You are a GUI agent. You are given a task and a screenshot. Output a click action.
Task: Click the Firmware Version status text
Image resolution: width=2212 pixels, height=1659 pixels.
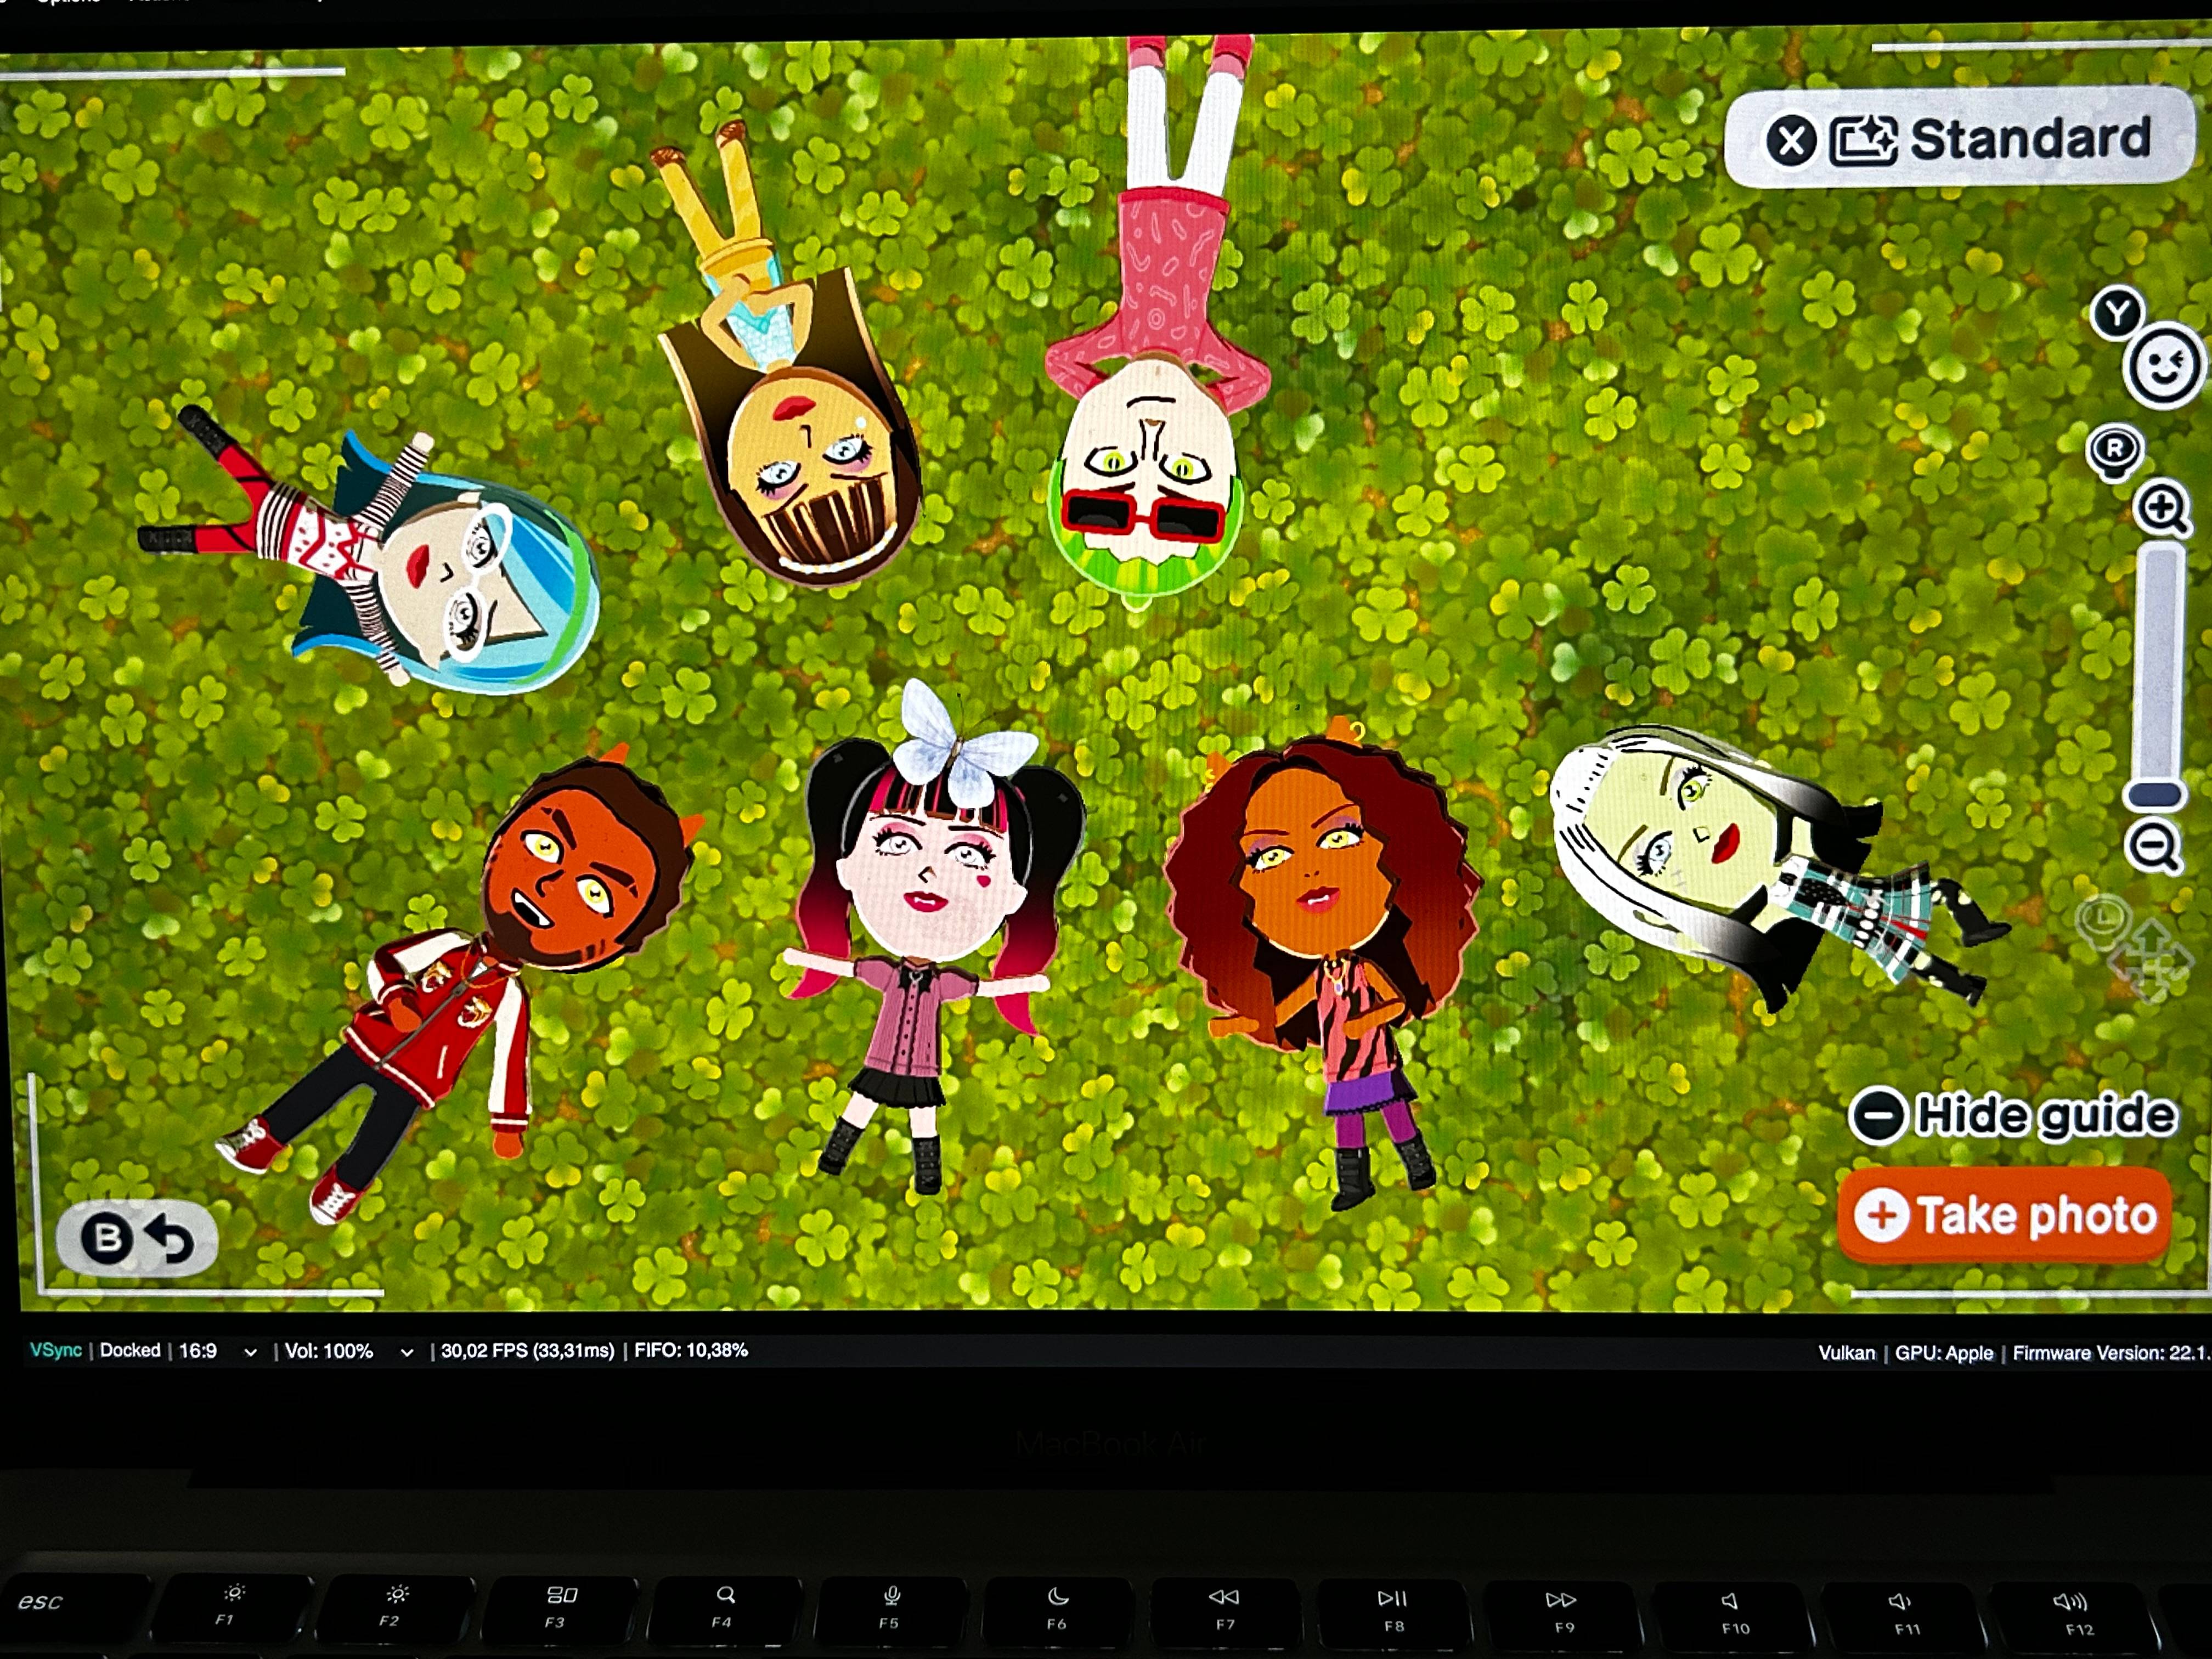(x=2112, y=1353)
